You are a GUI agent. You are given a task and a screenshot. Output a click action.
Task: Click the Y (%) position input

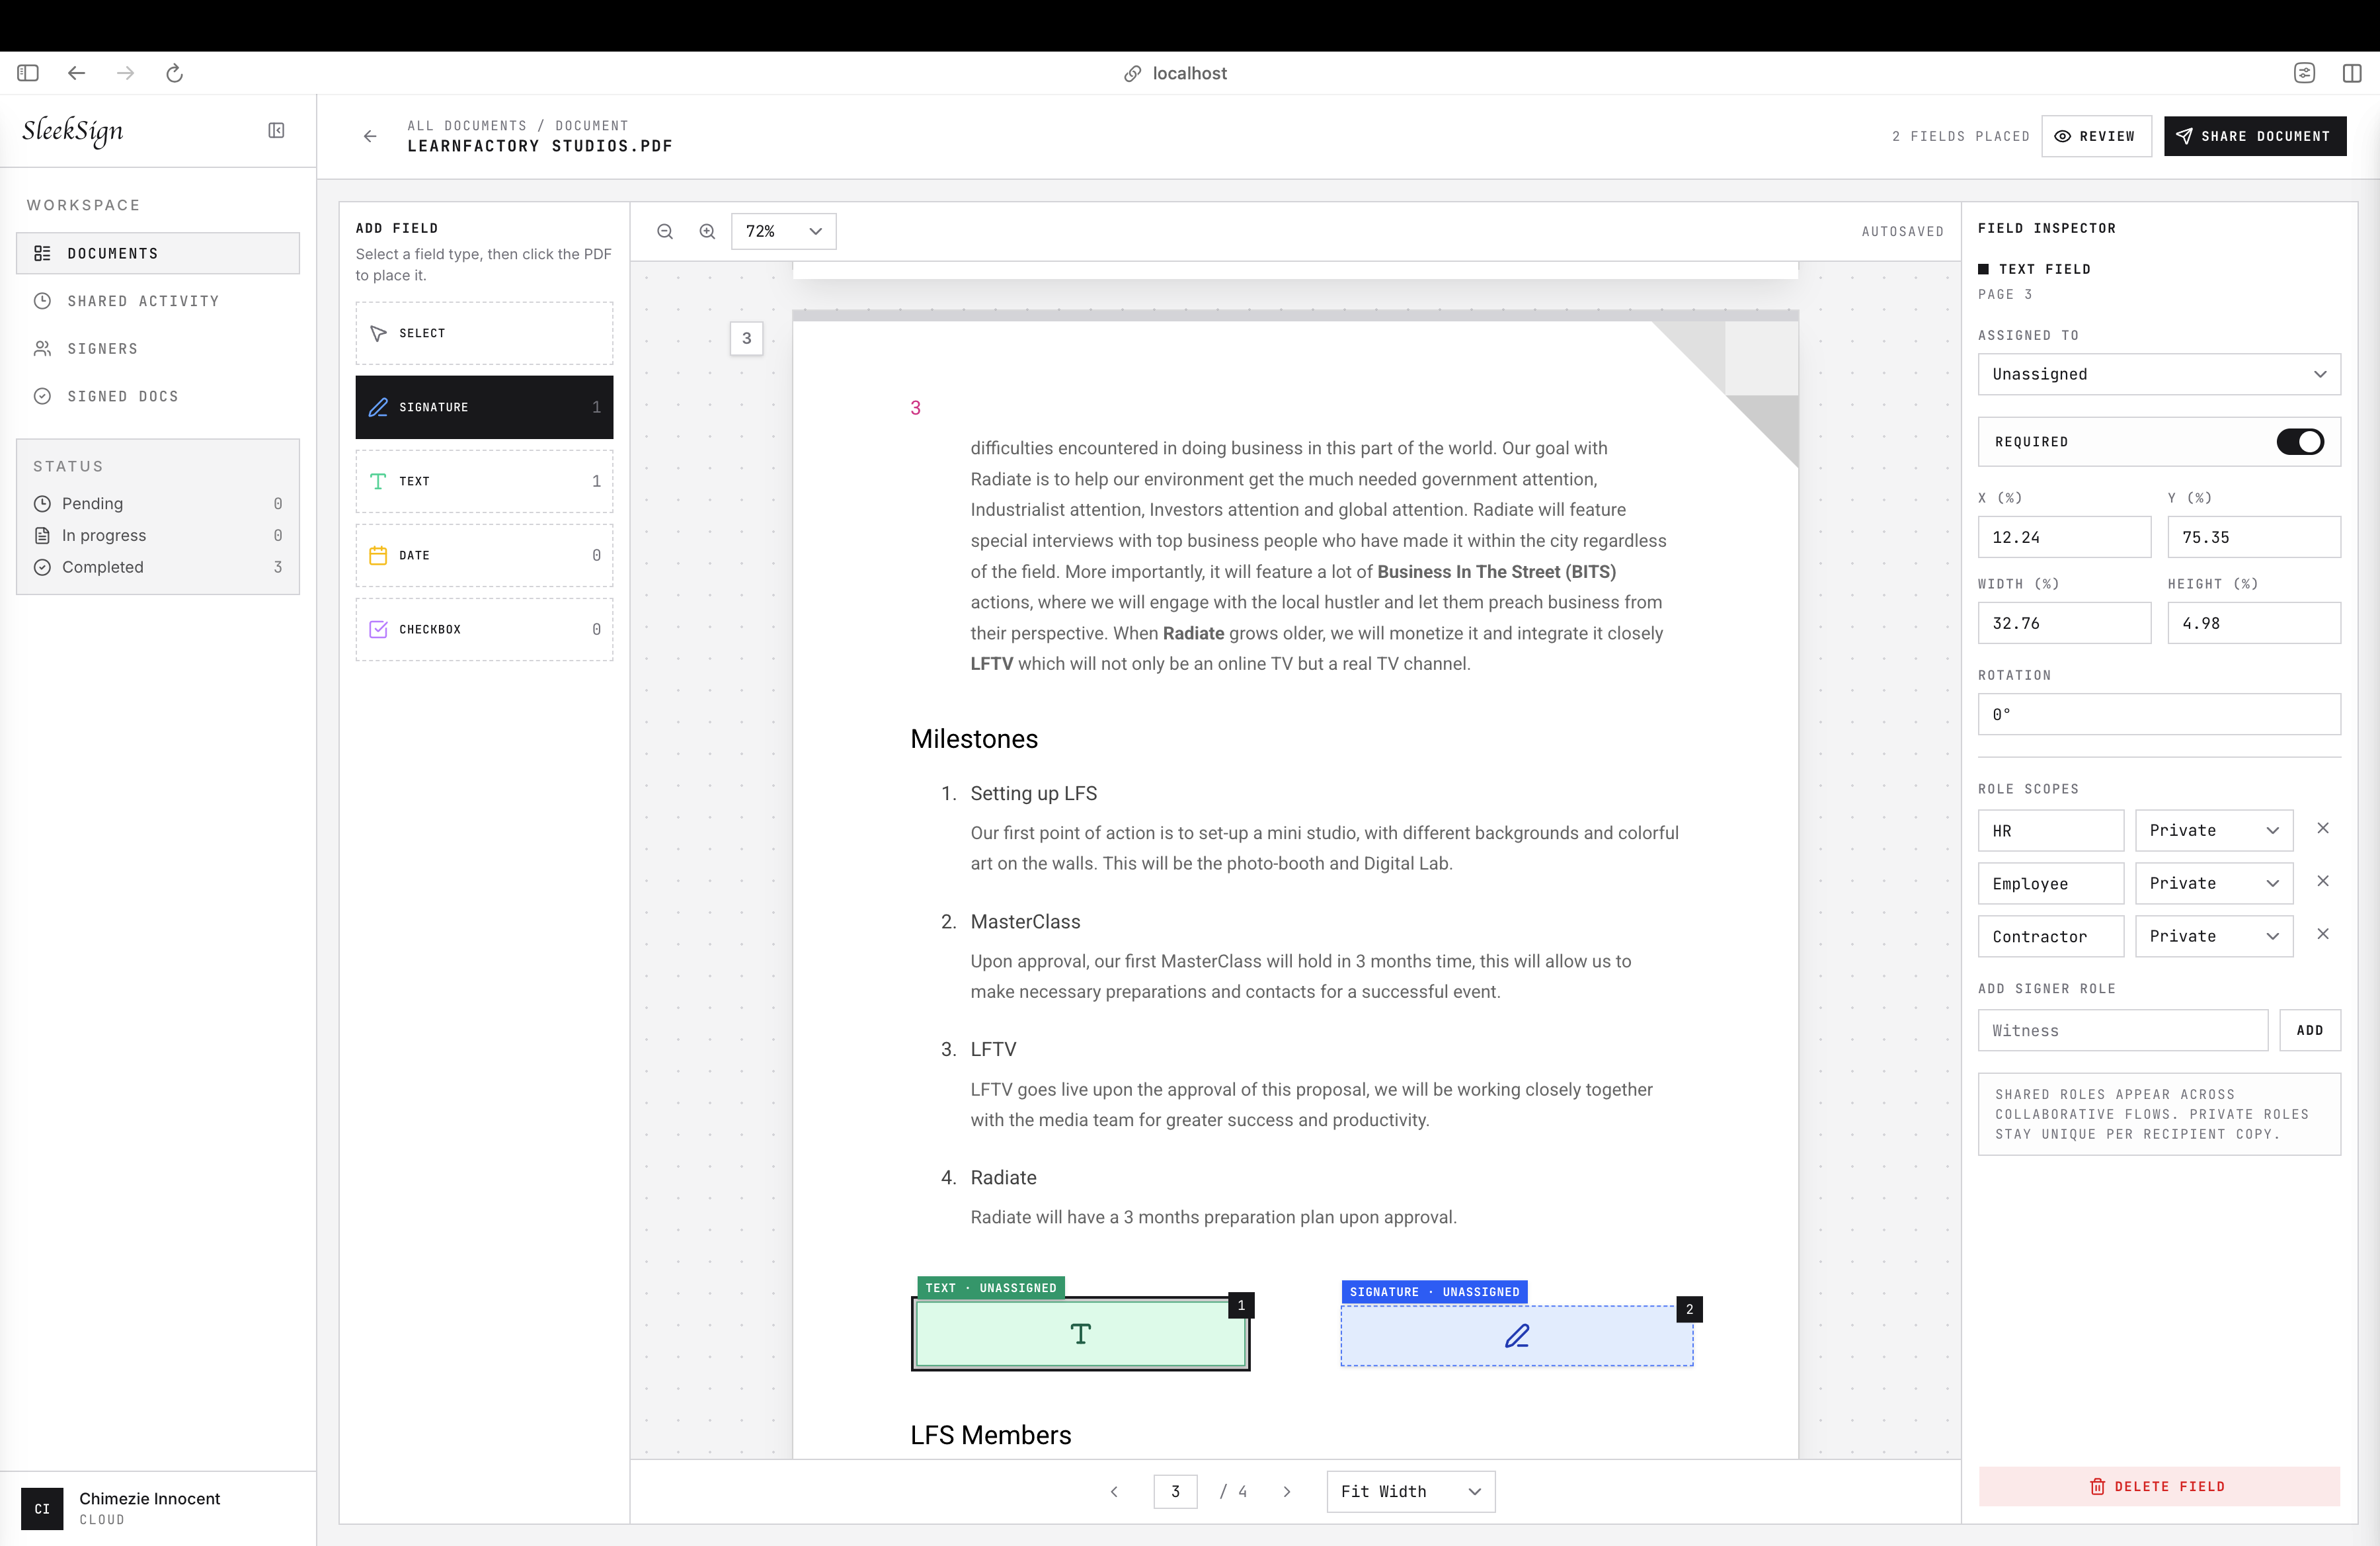pos(2254,537)
